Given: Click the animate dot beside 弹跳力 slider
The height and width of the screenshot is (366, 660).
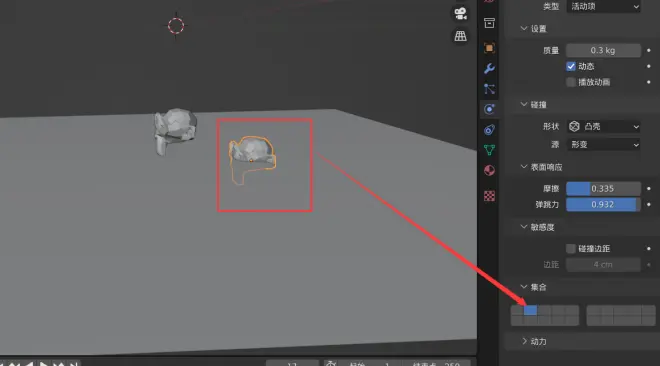Looking at the screenshot, I should point(649,204).
